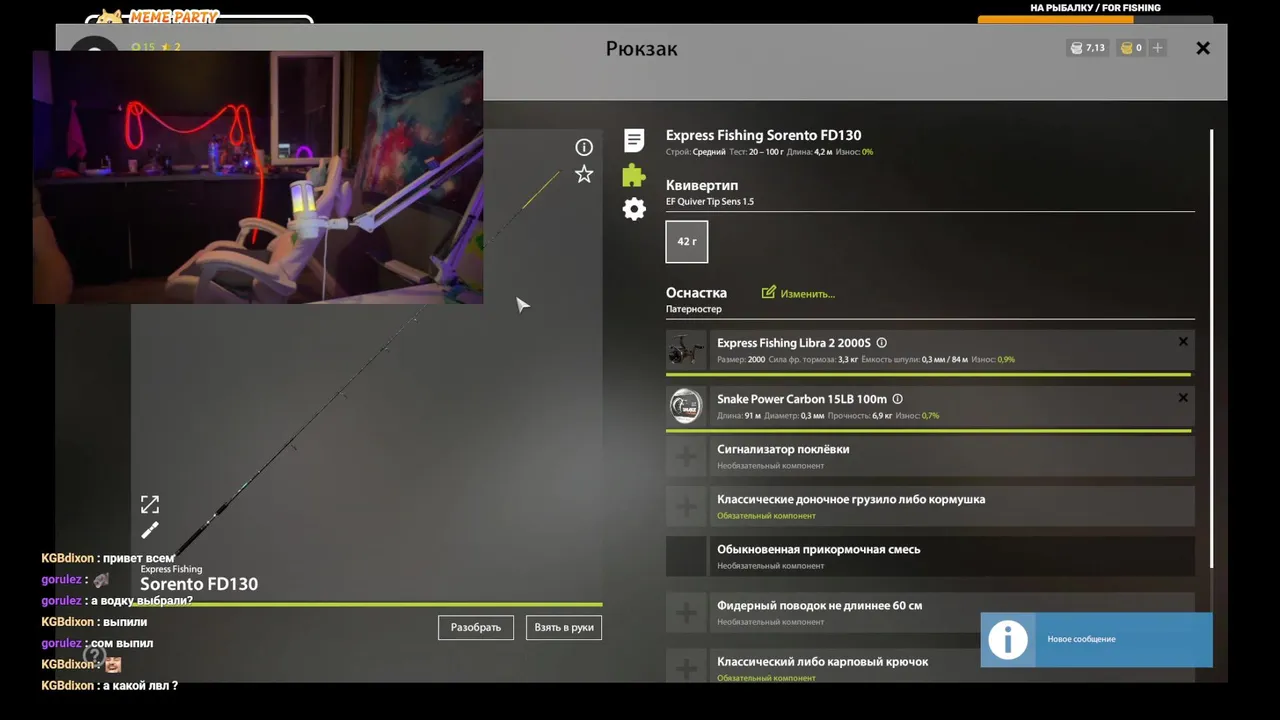The height and width of the screenshot is (720, 1280).
Task: Select the 42 г quivertip box
Action: coord(687,241)
